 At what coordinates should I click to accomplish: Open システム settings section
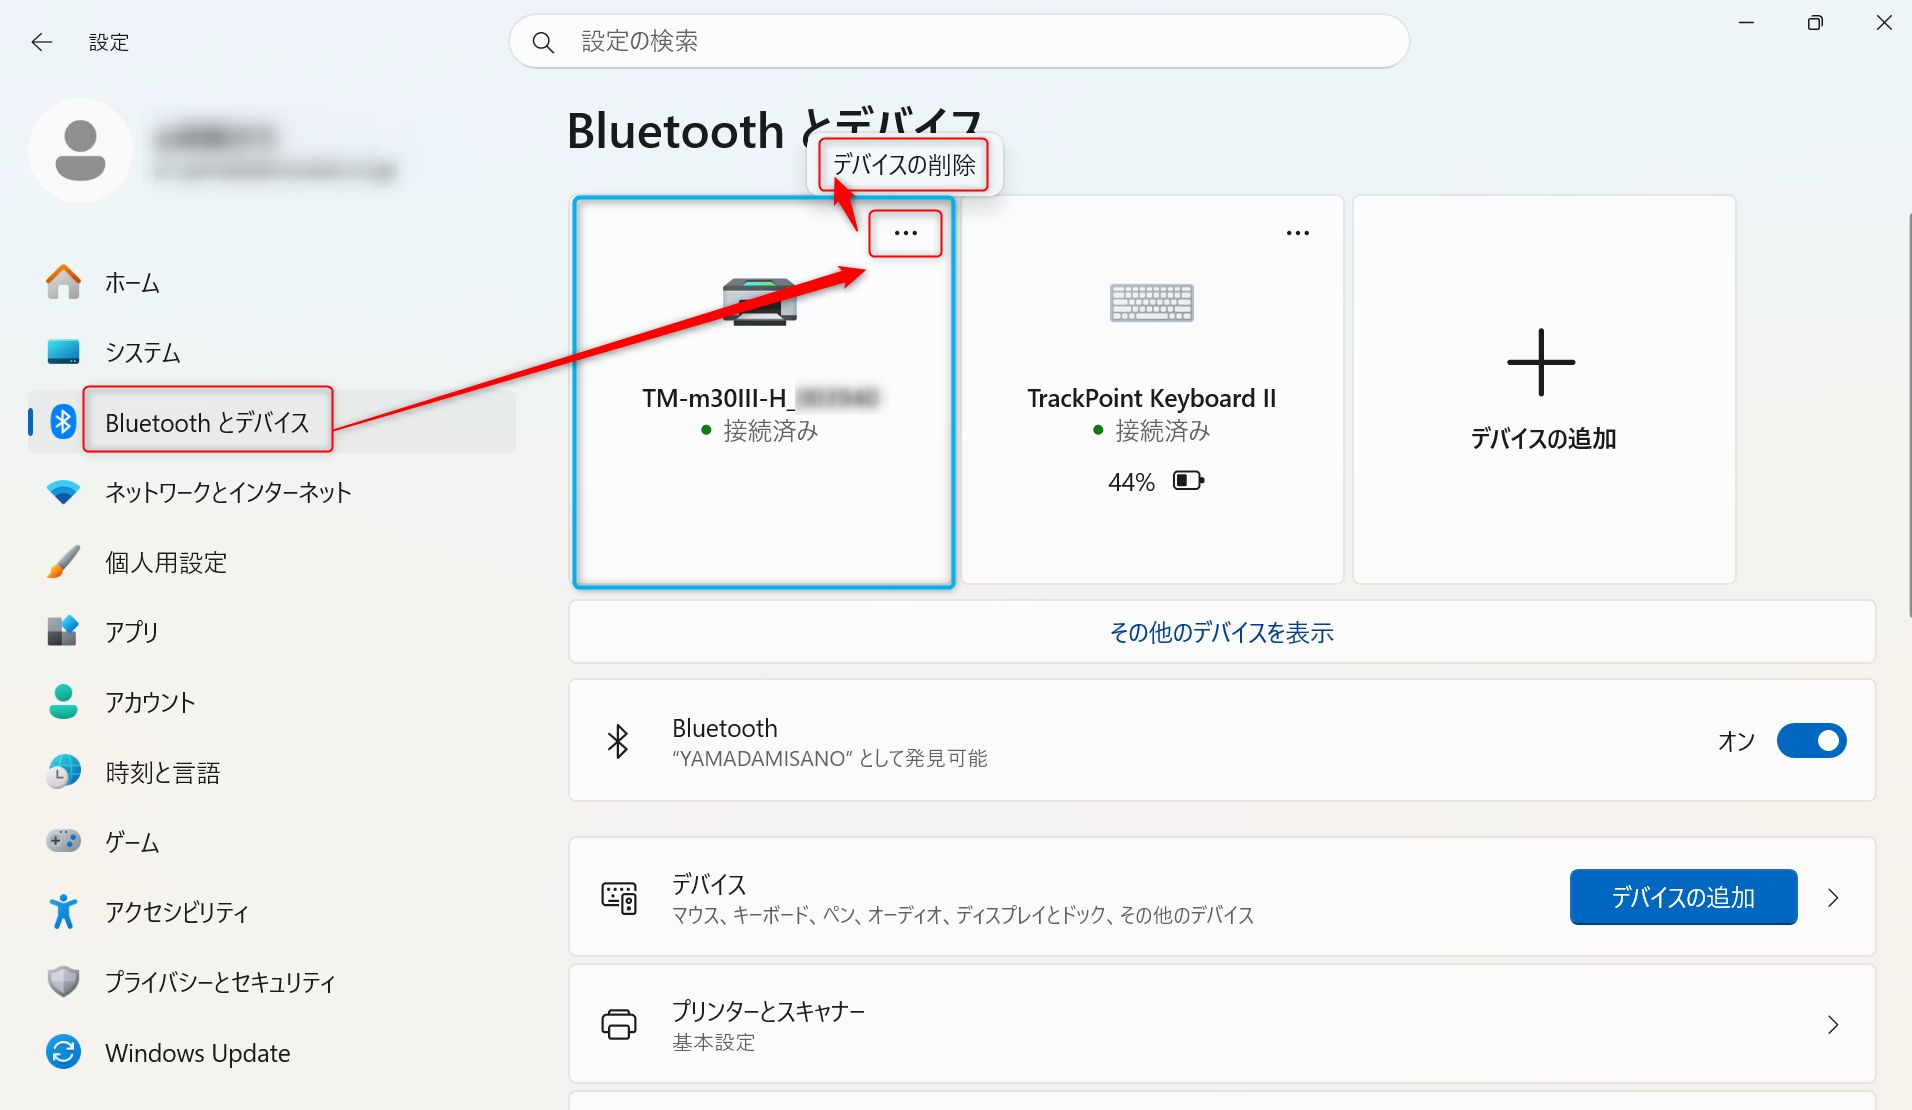click(272, 353)
